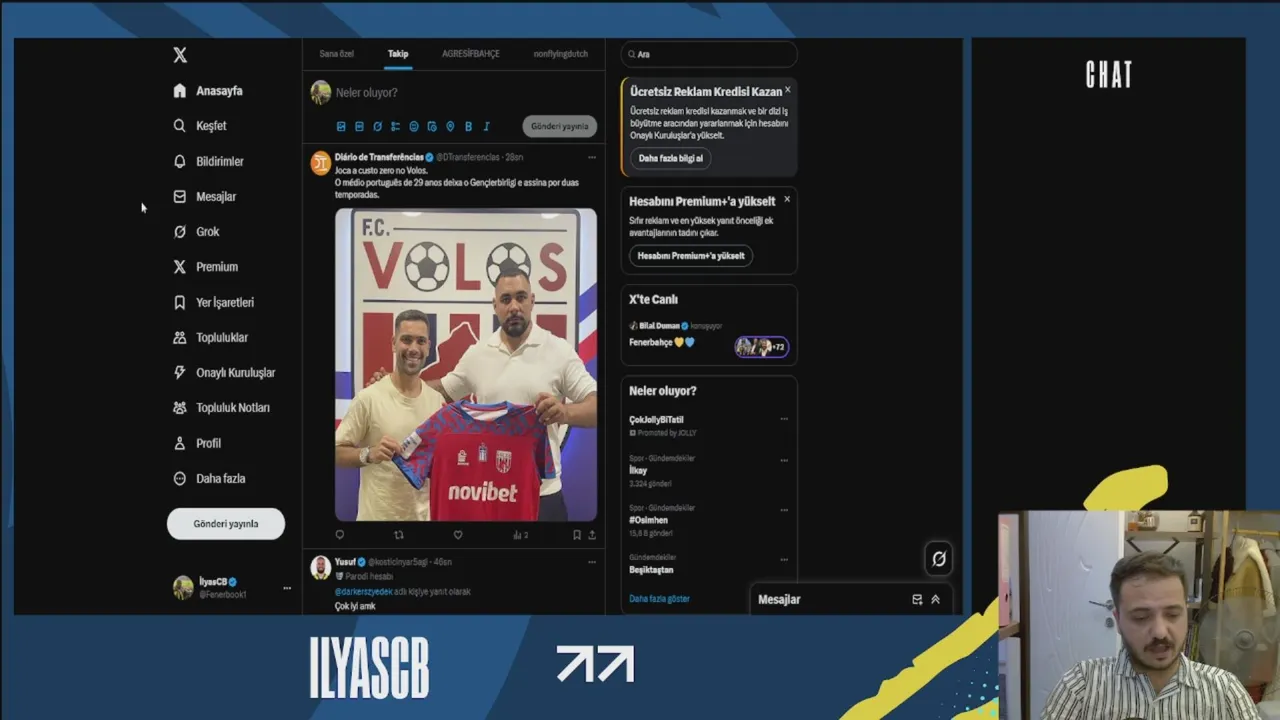The height and width of the screenshot is (720, 1280).
Task: Open Diário de Transferências profile avatar
Action: 320,164
